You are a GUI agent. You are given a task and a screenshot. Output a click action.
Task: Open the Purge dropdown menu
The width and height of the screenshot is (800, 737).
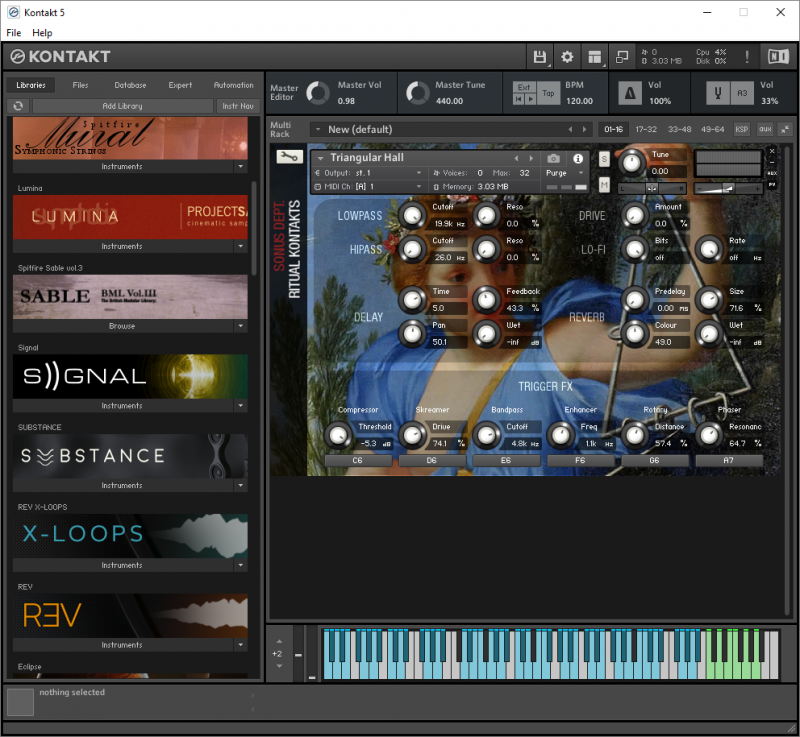(x=565, y=173)
